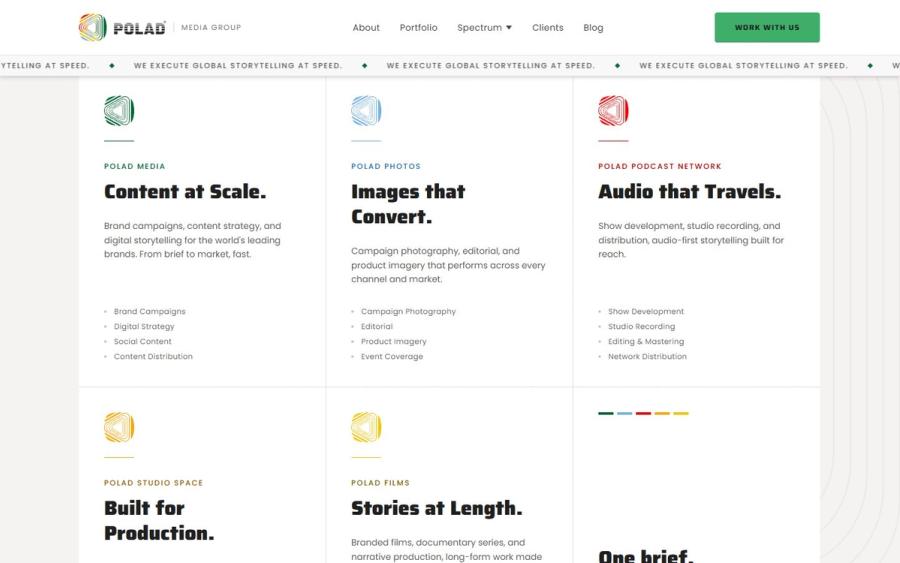The height and width of the screenshot is (563, 900).
Task: Click the POLAD wordmark text
Action: tap(139, 28)
